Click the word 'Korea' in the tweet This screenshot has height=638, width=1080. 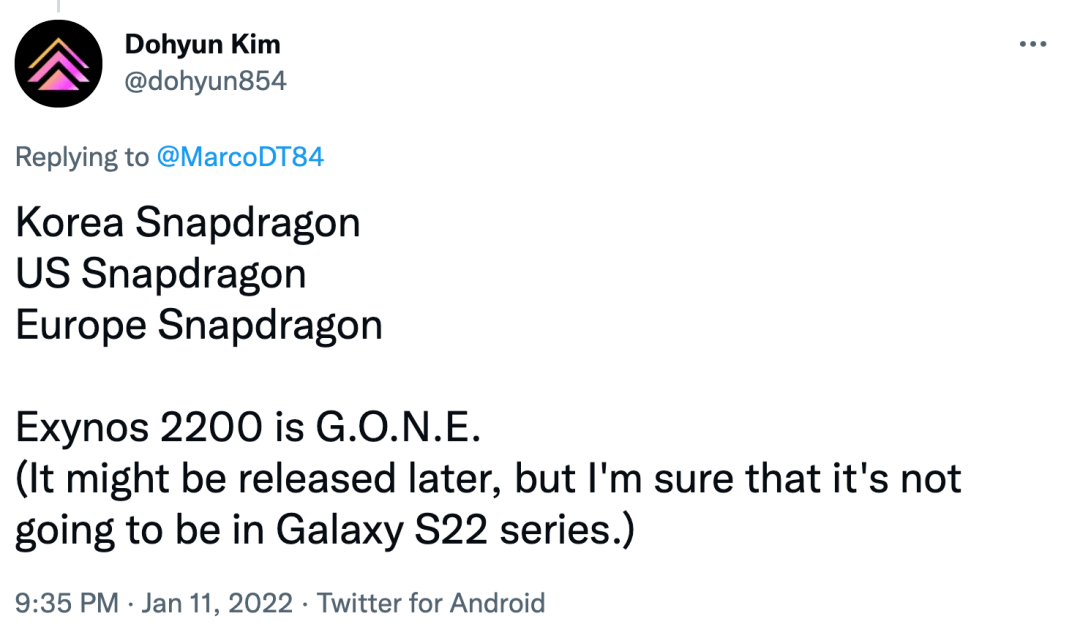69,222
